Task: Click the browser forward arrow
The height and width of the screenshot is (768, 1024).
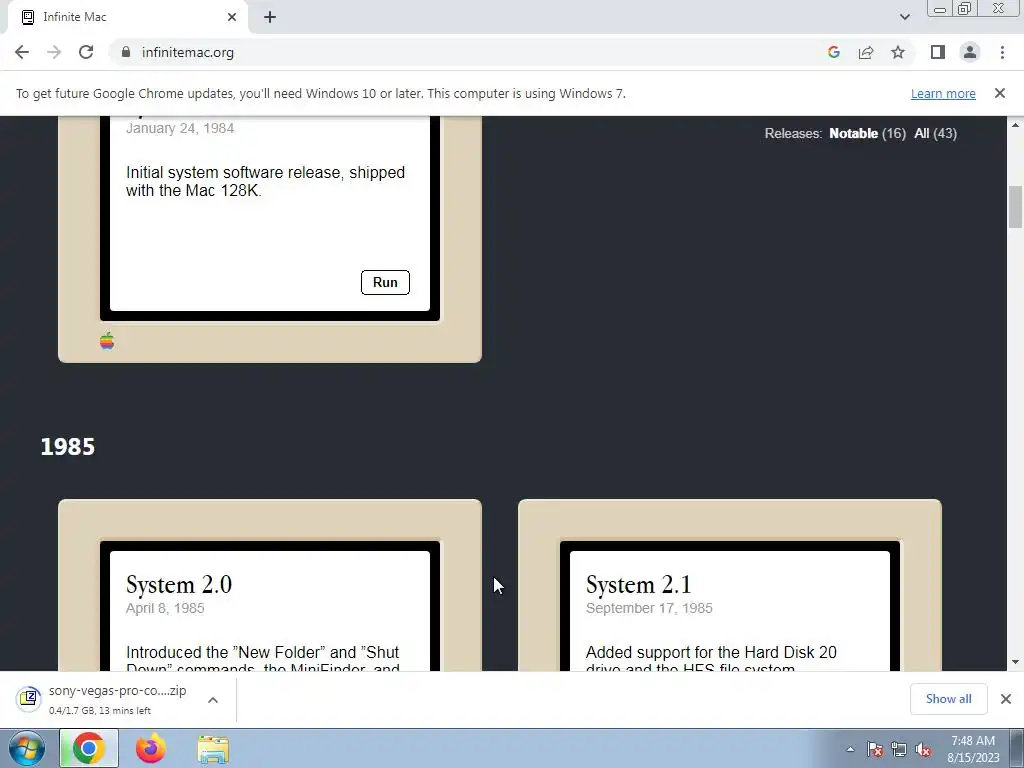Action: click(x=54, y=52)
